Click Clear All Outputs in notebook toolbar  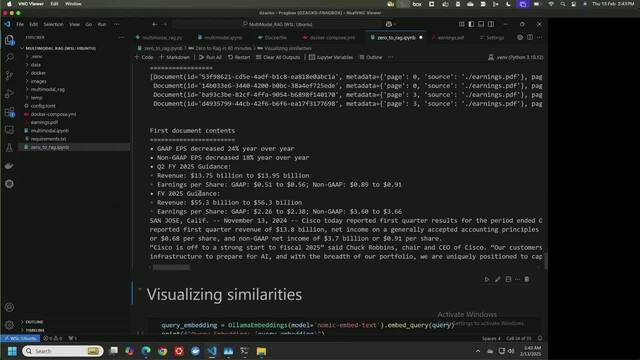click(278, 57)
